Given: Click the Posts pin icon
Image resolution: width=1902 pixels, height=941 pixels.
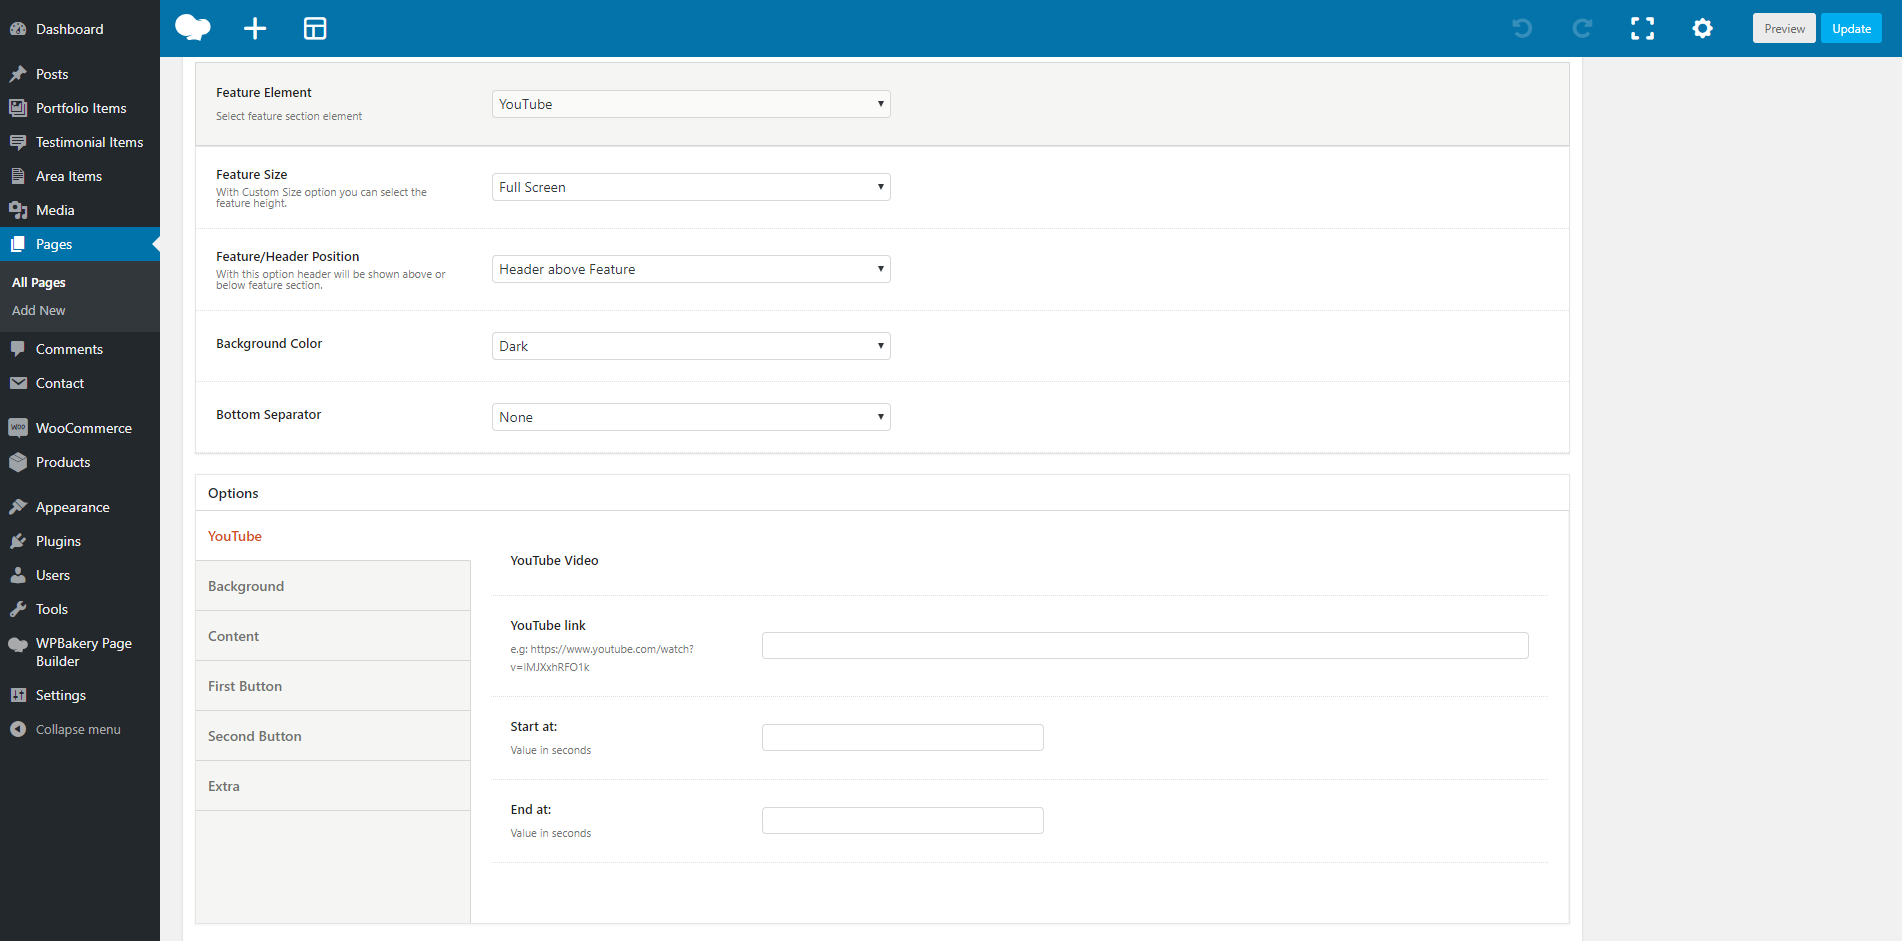Looking at the screenshot, I should 18,74.
